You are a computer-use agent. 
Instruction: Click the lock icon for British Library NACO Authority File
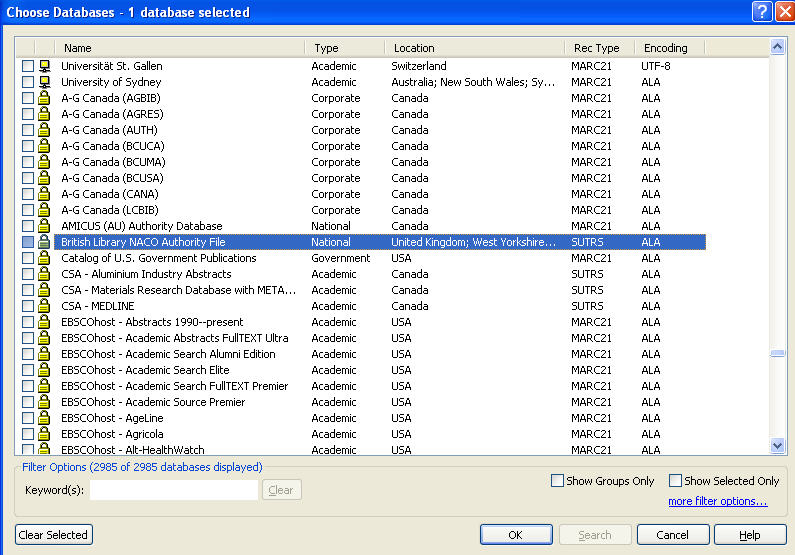(45, 242)
